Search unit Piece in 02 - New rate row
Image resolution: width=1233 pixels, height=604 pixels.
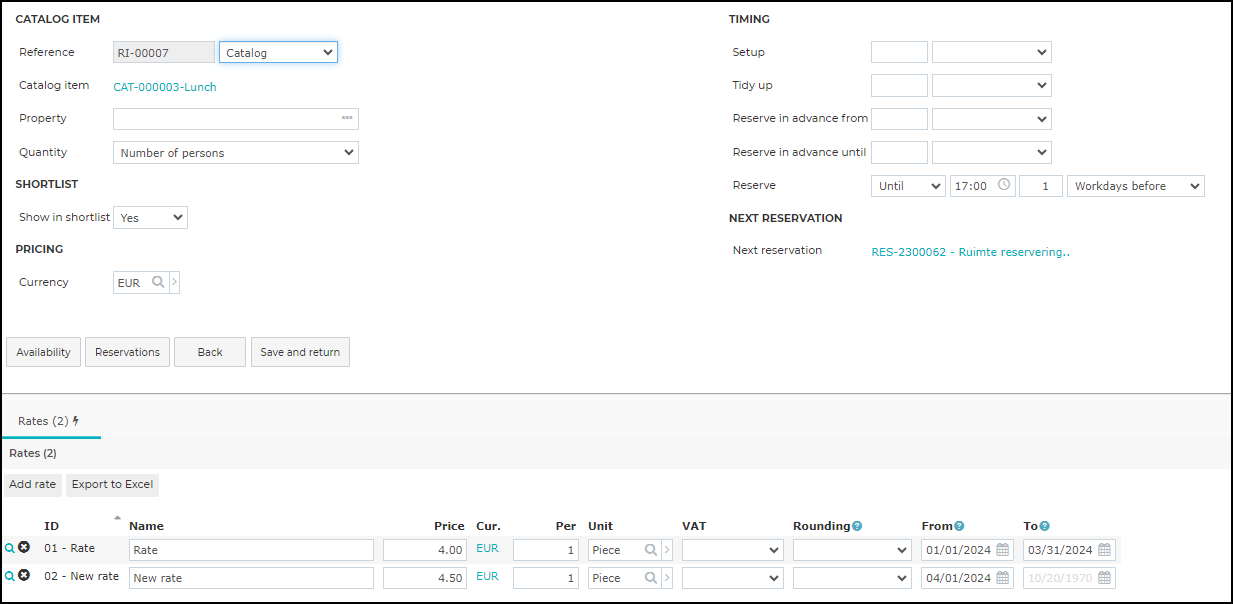tap(651, 578)
